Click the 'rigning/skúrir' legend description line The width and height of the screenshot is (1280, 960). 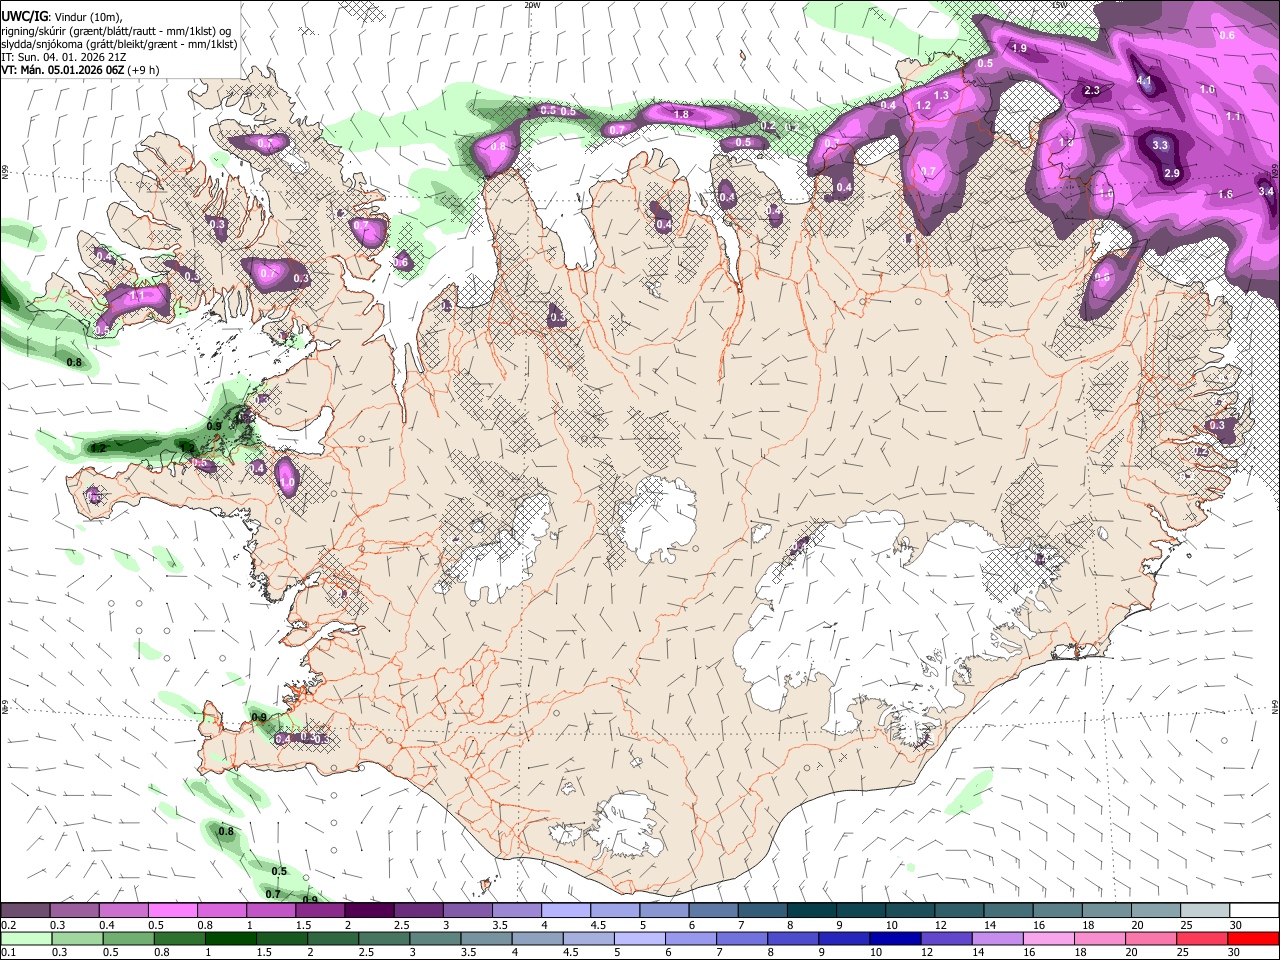(x=116, y=31)
